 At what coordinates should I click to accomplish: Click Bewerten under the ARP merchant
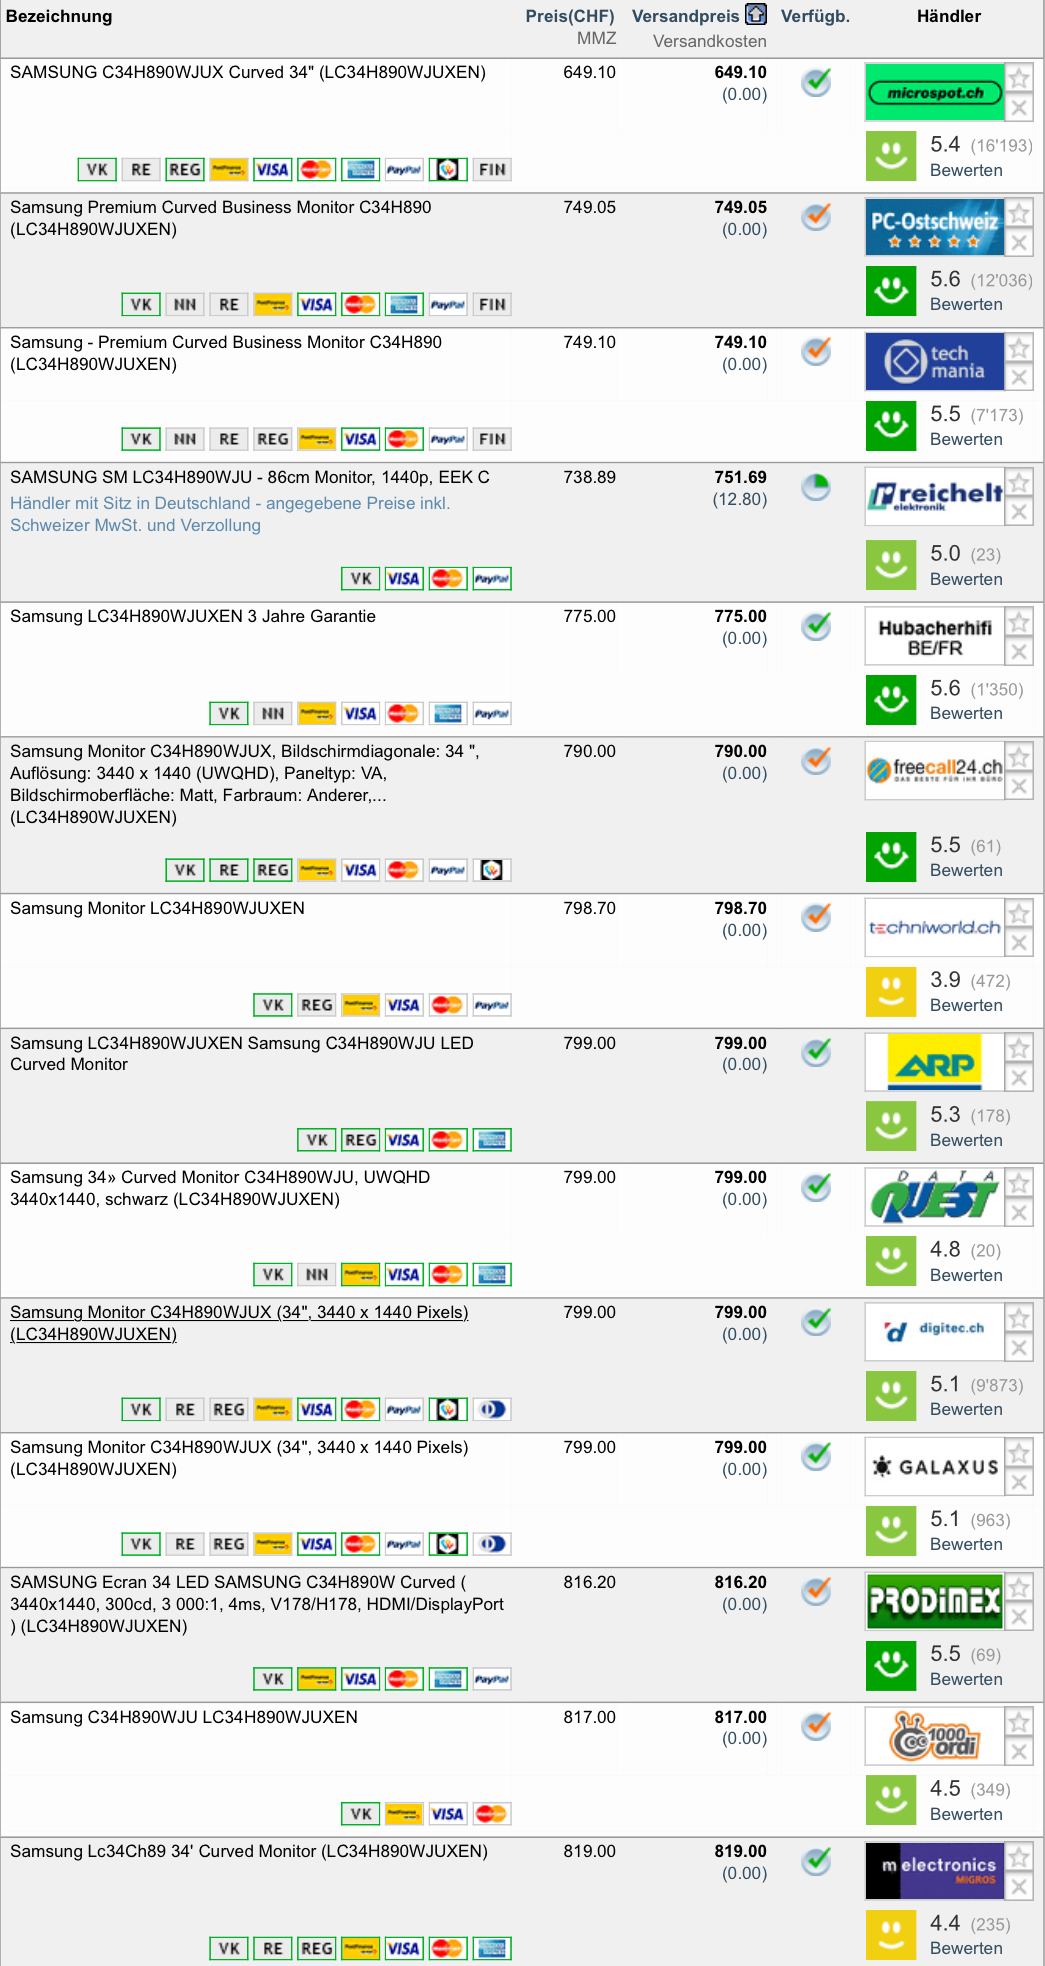[x=966, y=1140]
